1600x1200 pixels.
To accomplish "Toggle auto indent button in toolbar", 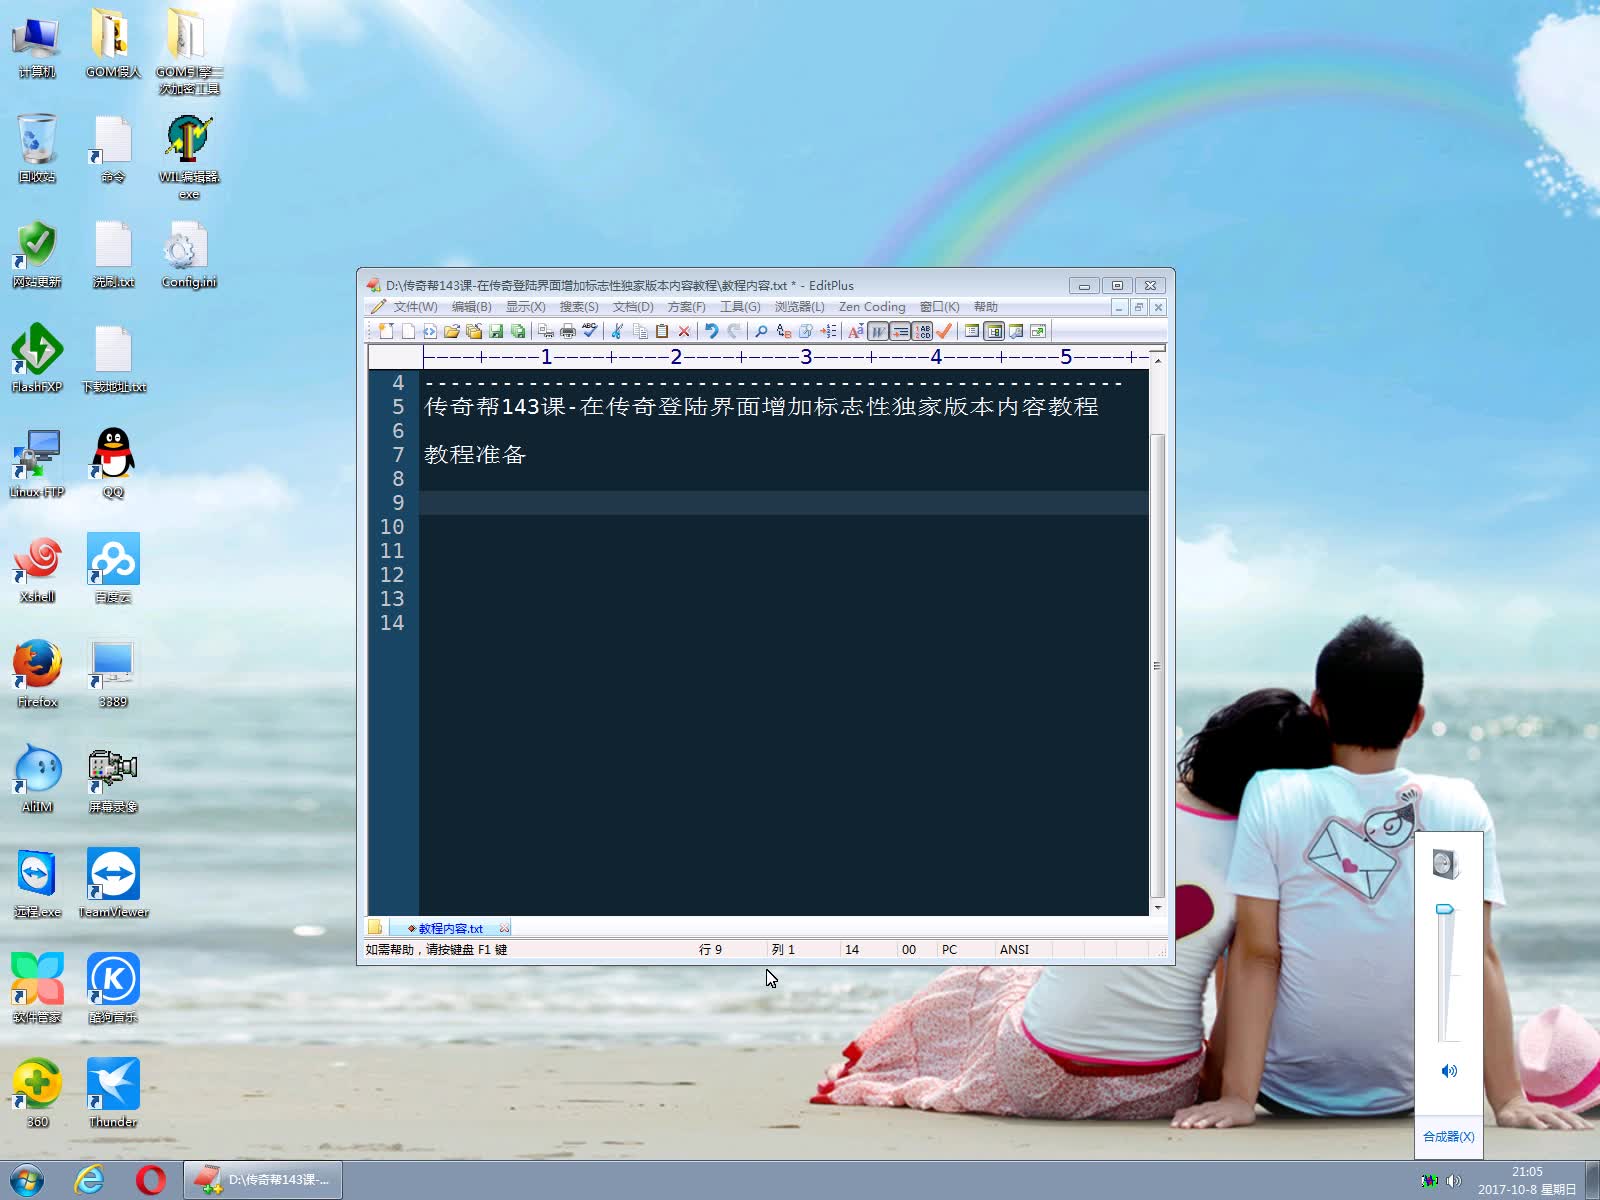I will [900, 331].
